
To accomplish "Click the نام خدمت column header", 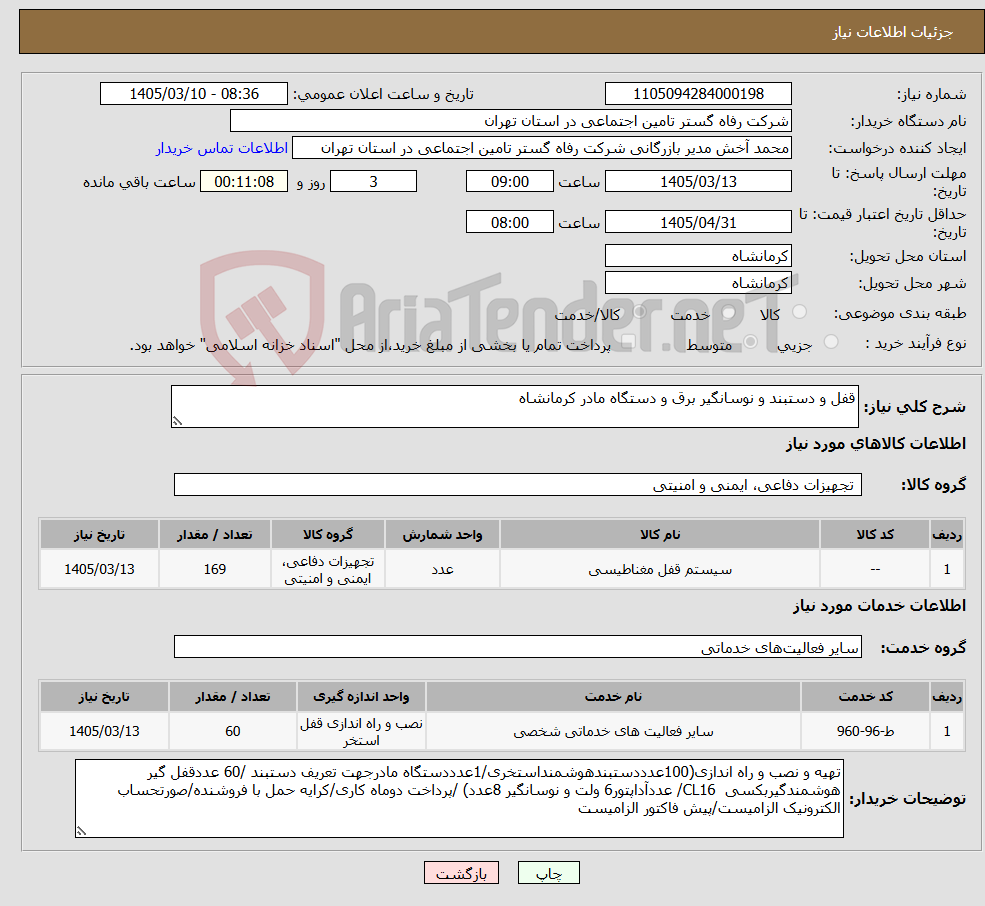I will click(613, 697).
